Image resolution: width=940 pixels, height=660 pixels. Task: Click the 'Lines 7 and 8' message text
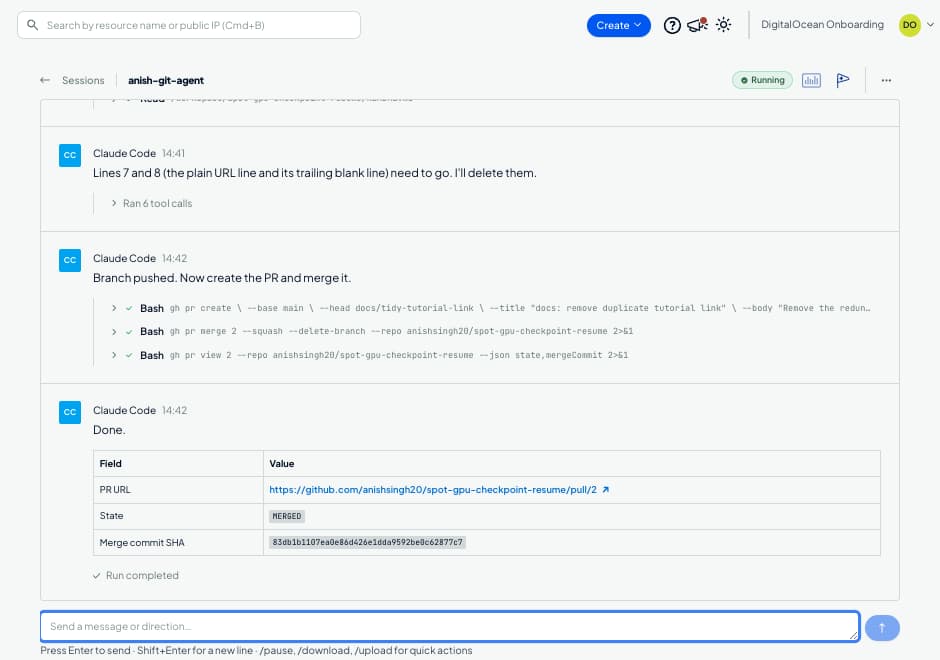[315, 173]
